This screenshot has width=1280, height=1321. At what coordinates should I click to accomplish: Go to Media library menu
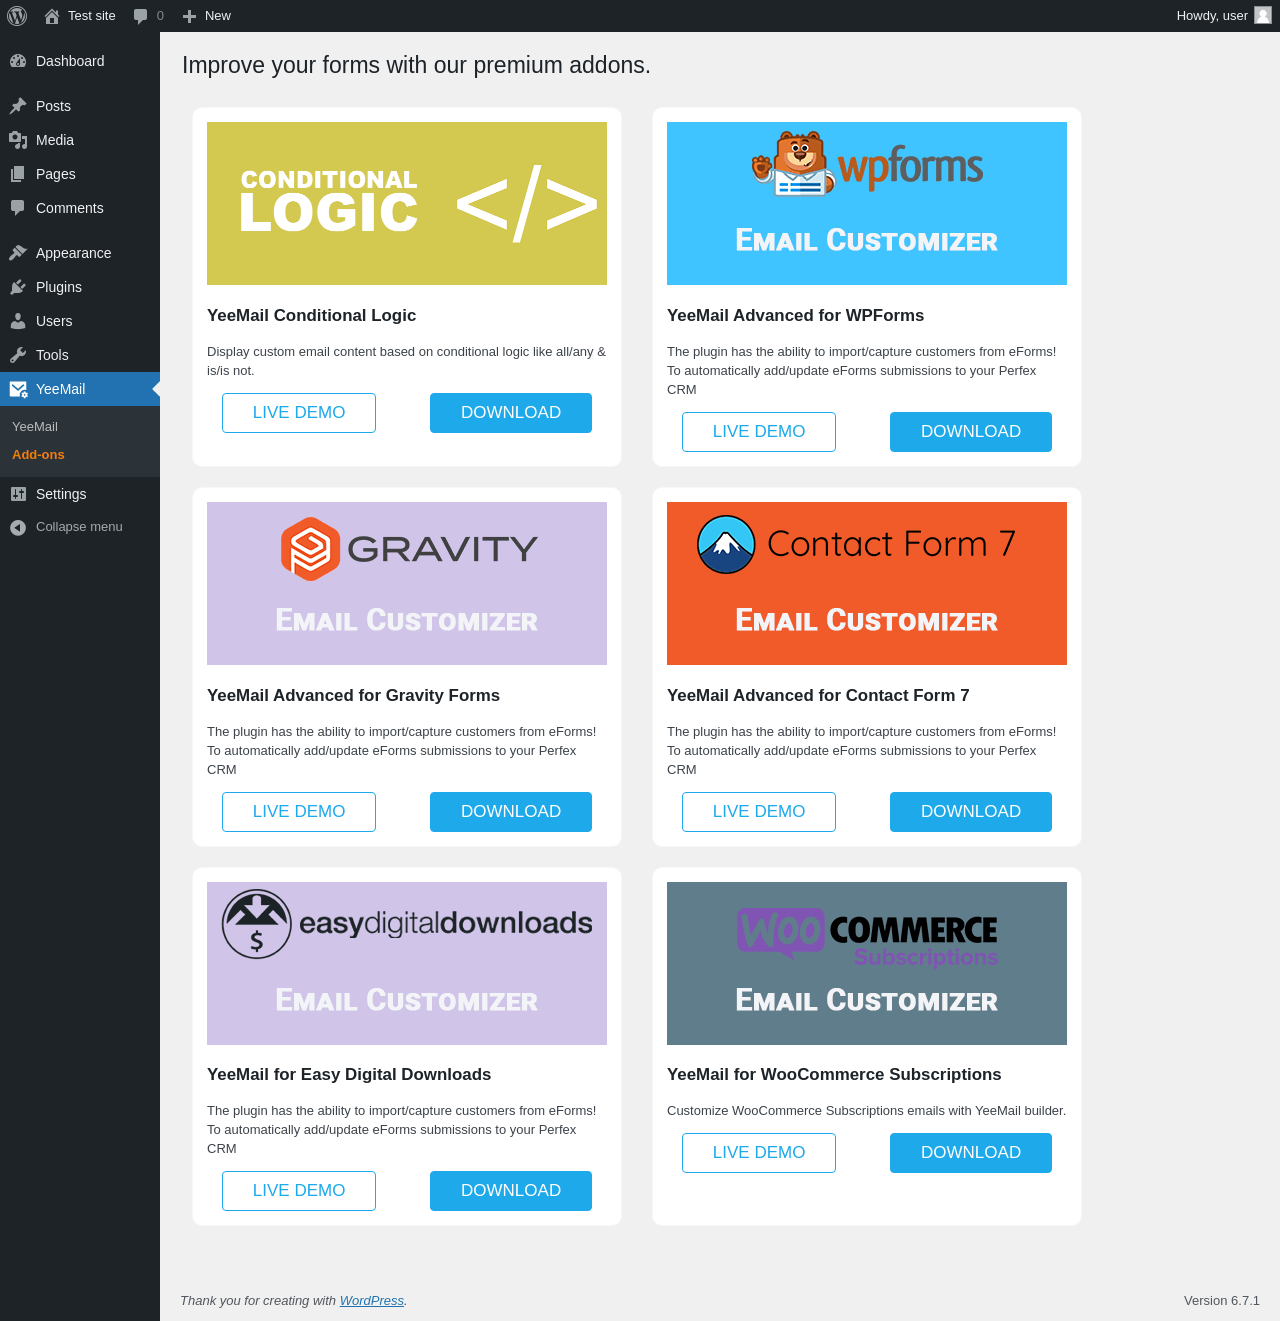click(x=80, y=140)
